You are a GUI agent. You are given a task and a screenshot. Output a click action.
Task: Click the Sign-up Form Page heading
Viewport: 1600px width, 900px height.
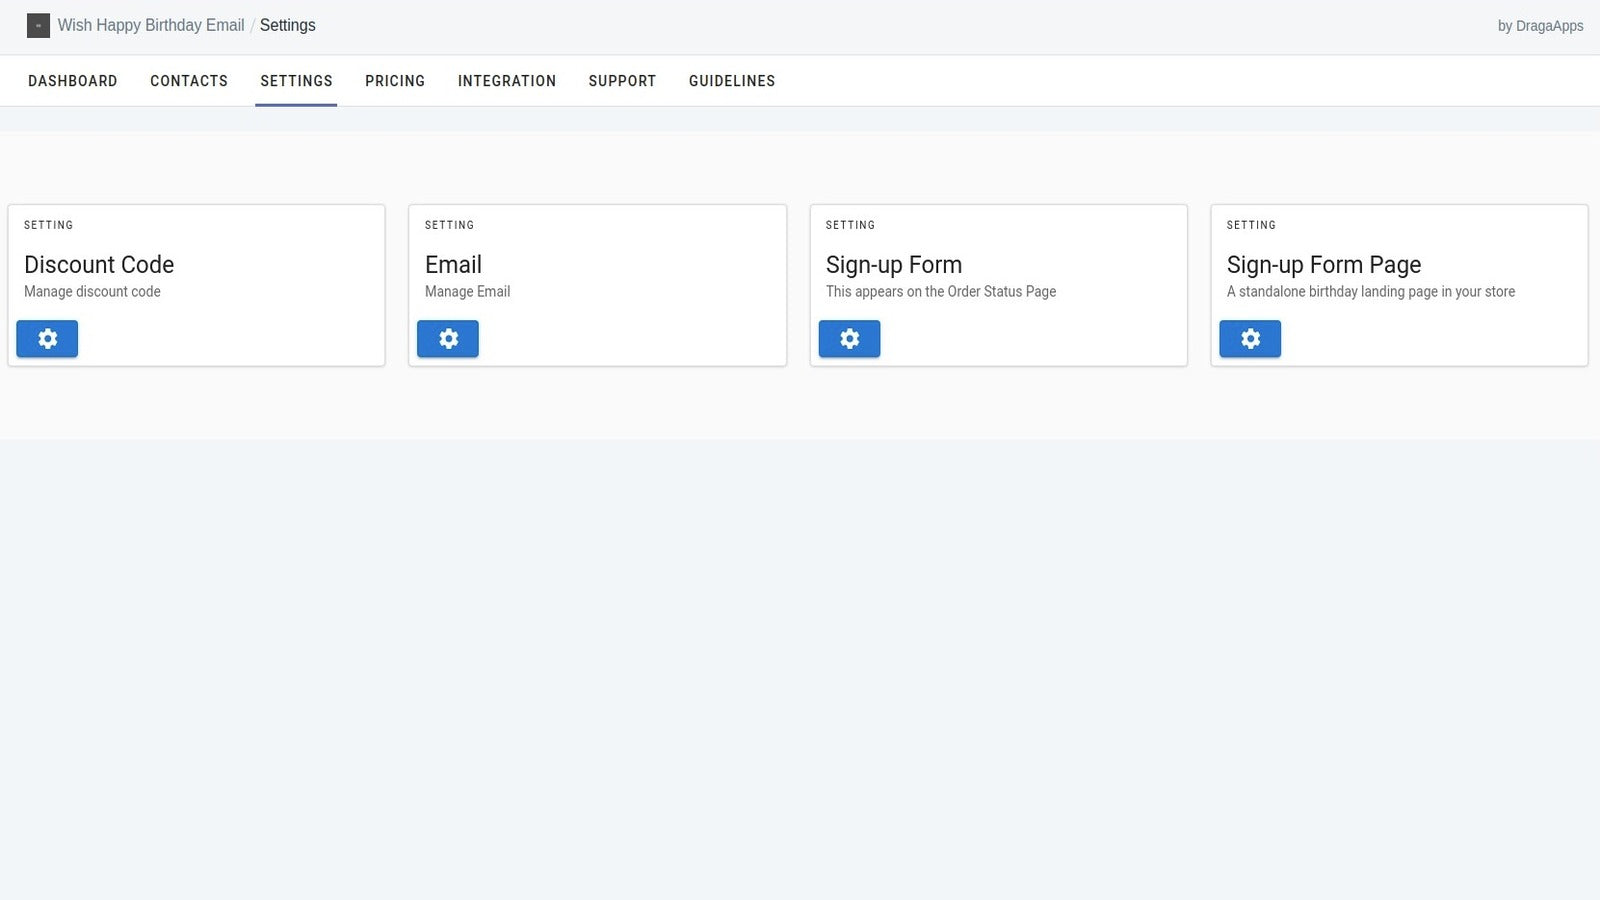(x=1324, y=265)
